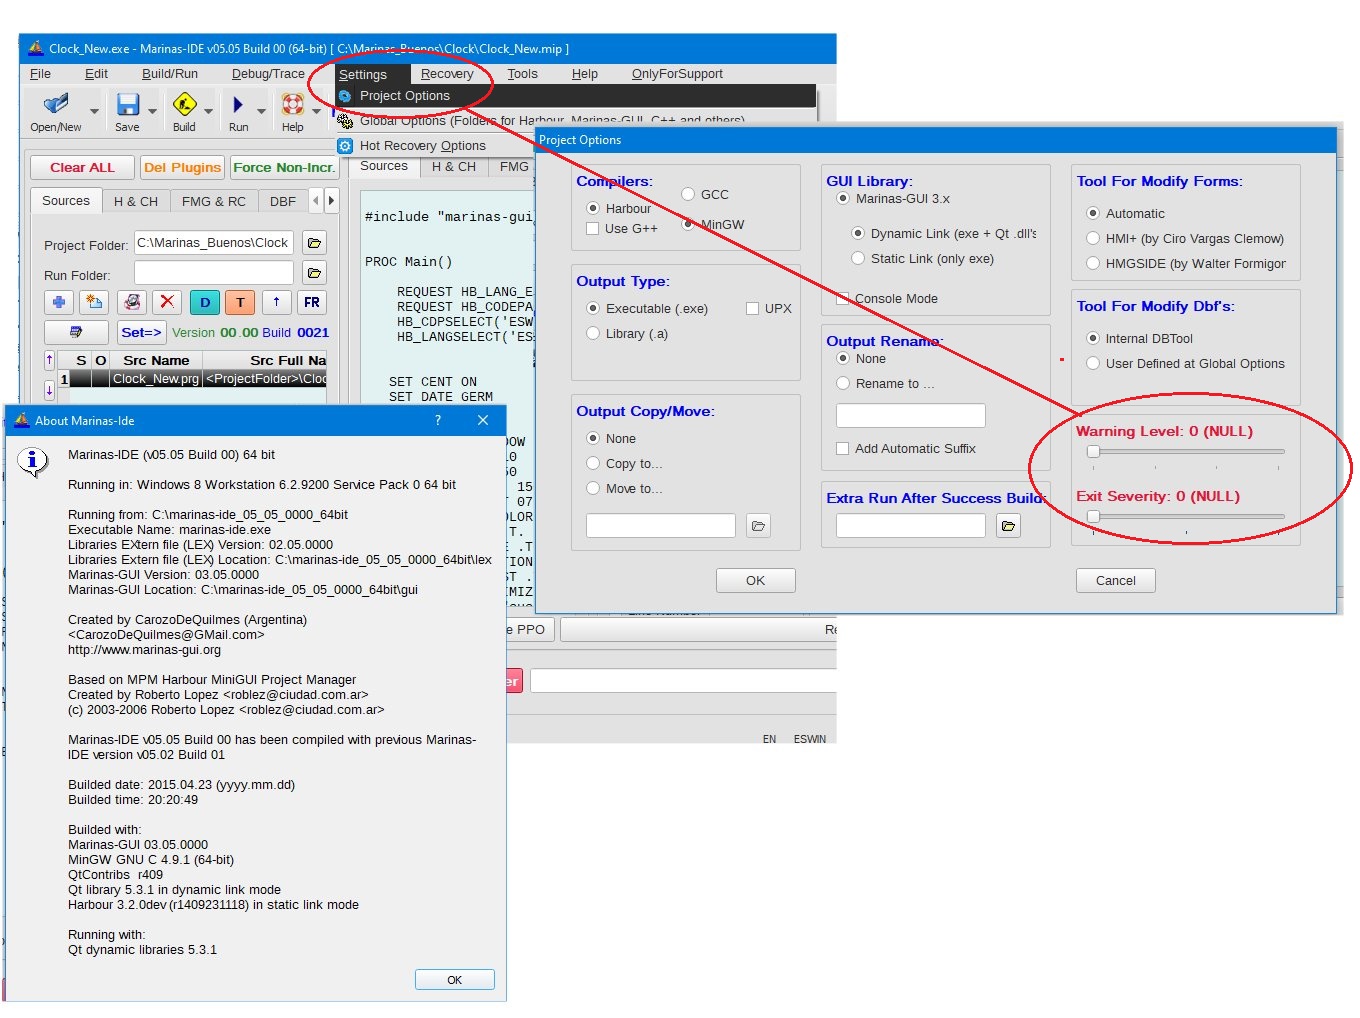Click the question mark in About title bar
The height and width of the screenshot is (1018, 1360).
(437, 420)
